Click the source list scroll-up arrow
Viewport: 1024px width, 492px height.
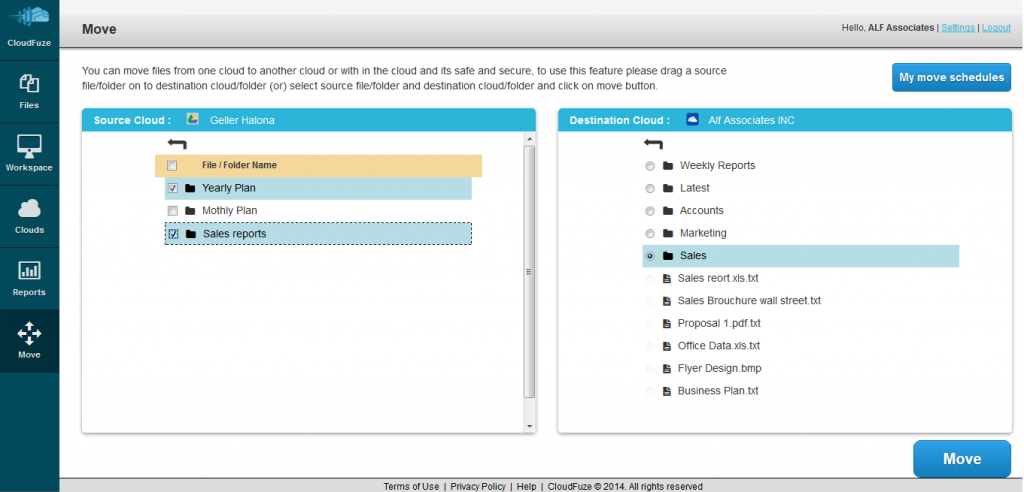tap(530, 139)
